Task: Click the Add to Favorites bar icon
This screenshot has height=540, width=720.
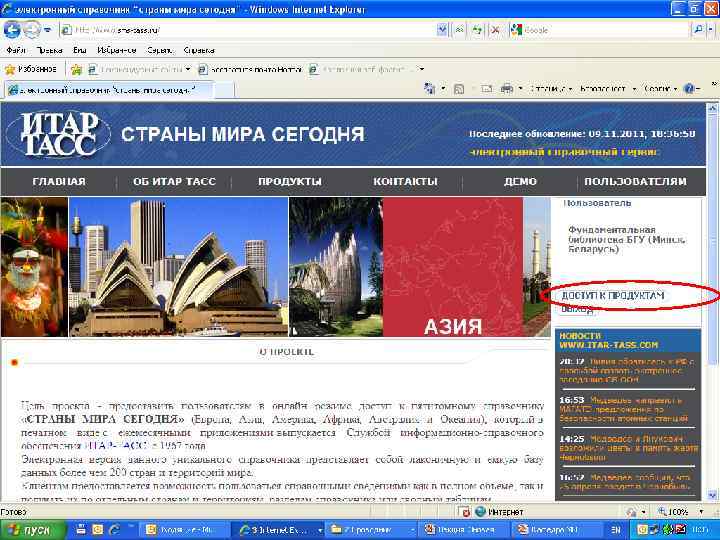Action: click(76, 70)
